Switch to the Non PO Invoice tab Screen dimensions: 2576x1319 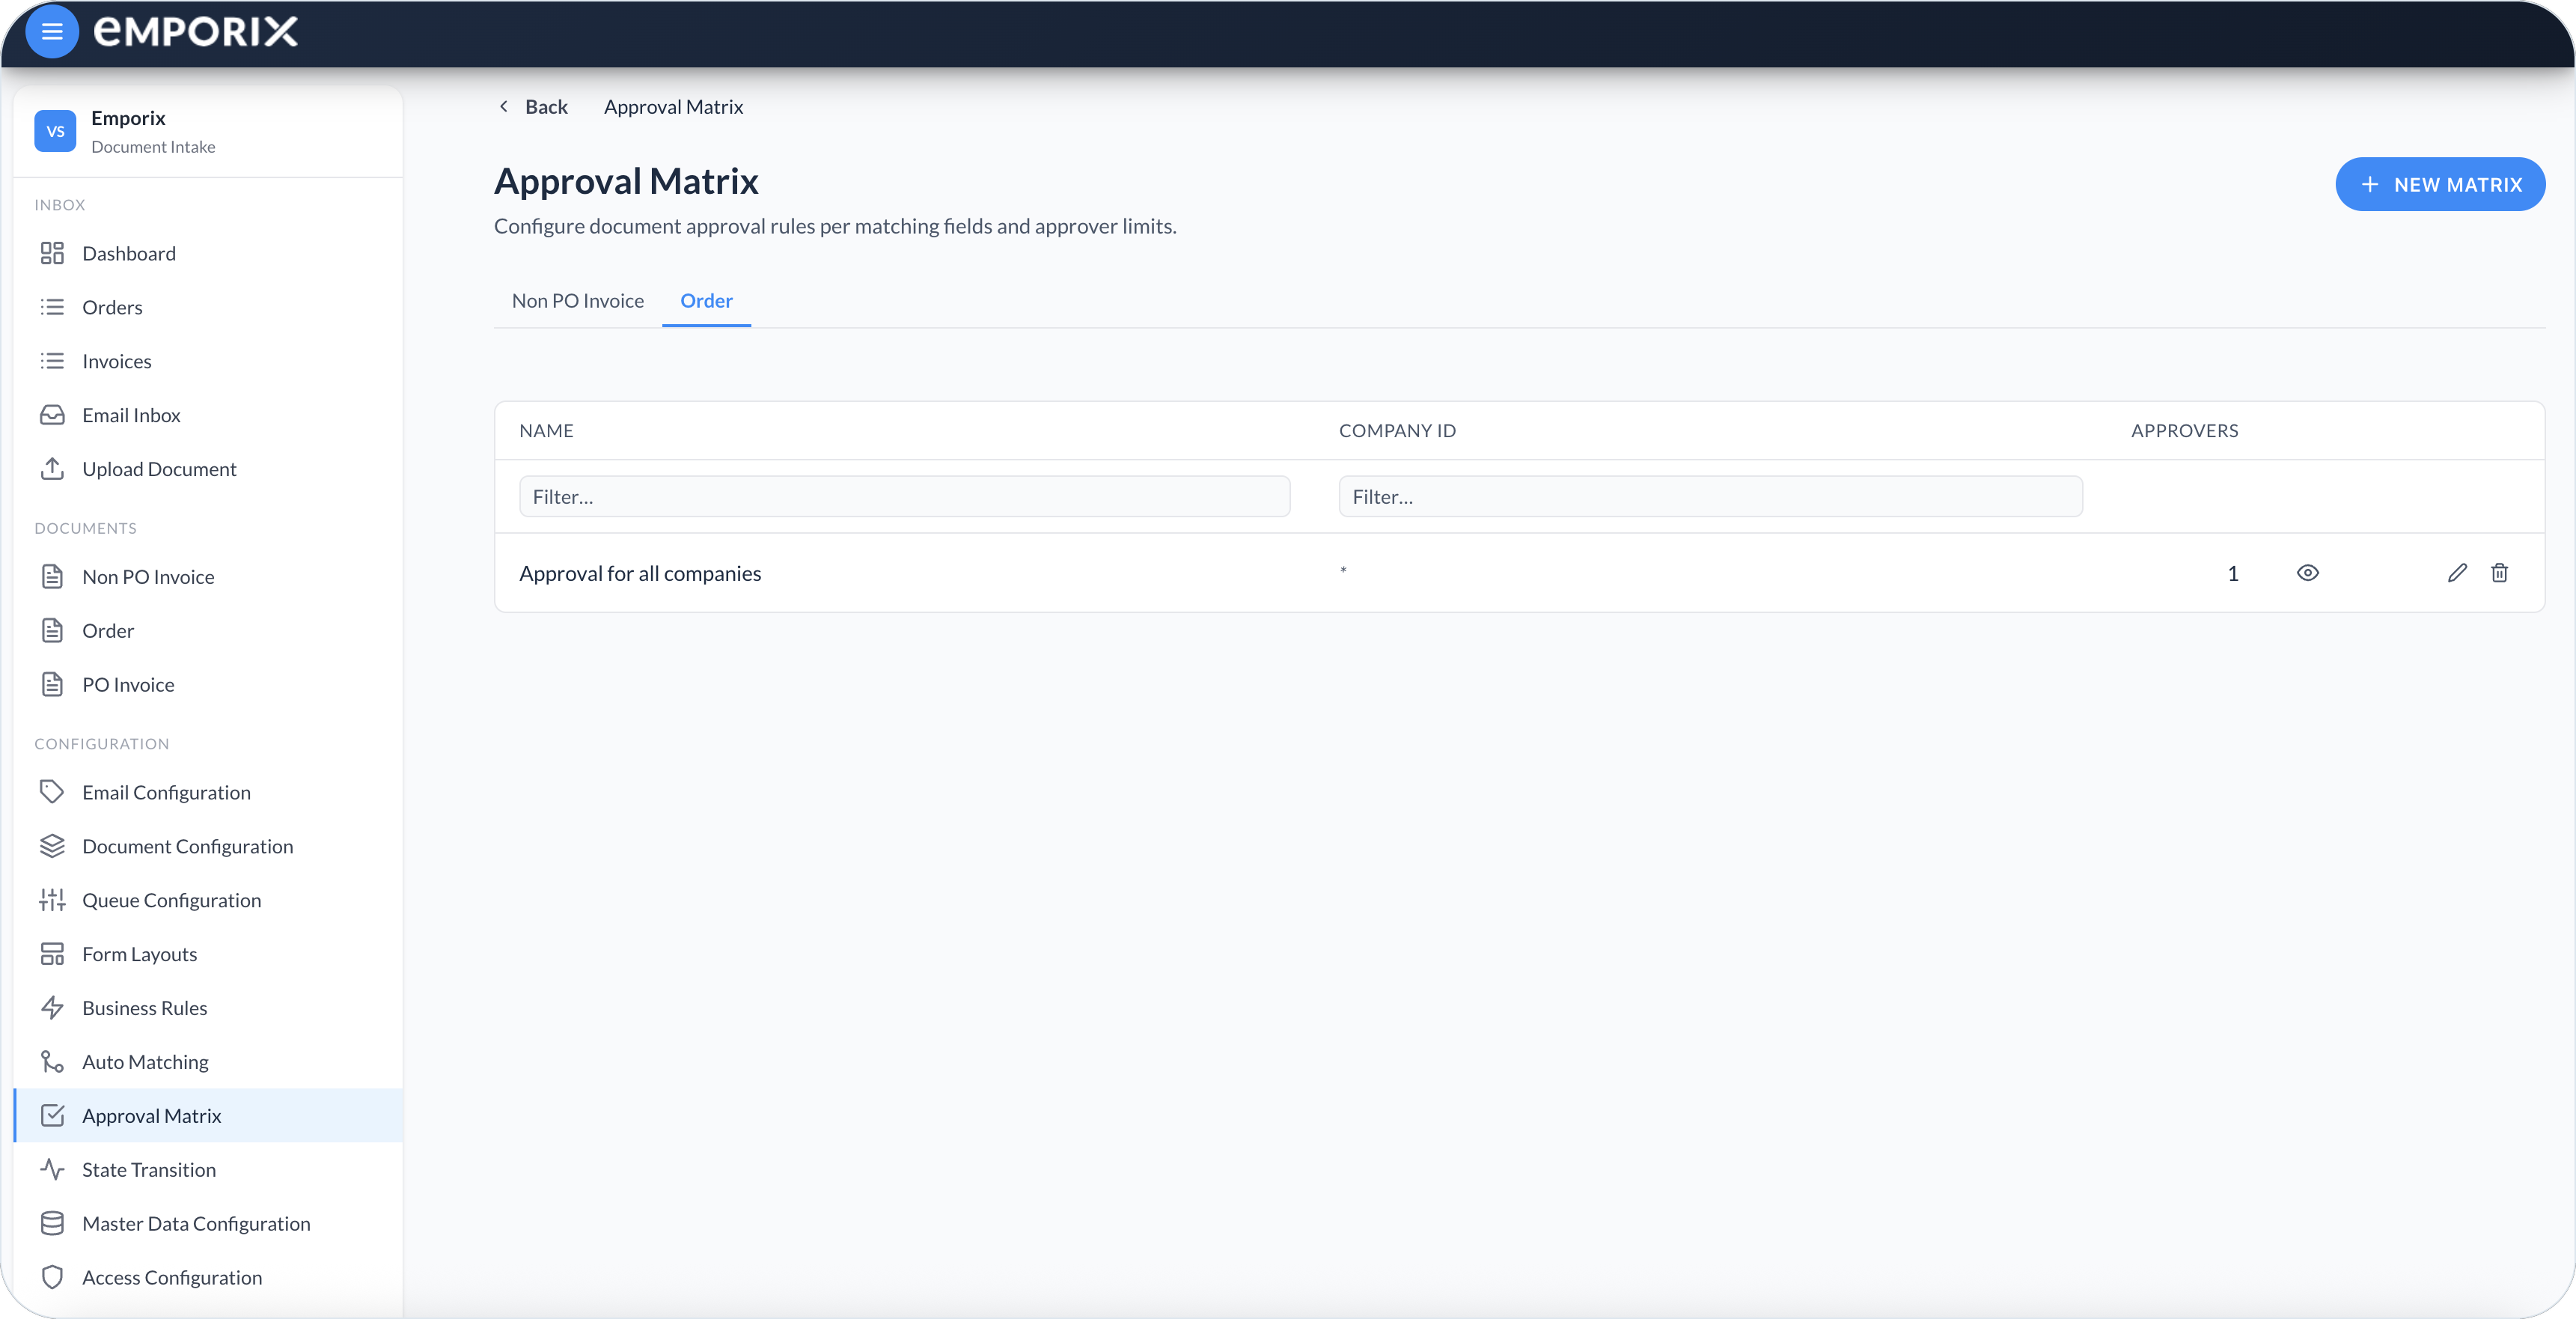[578, 301]
